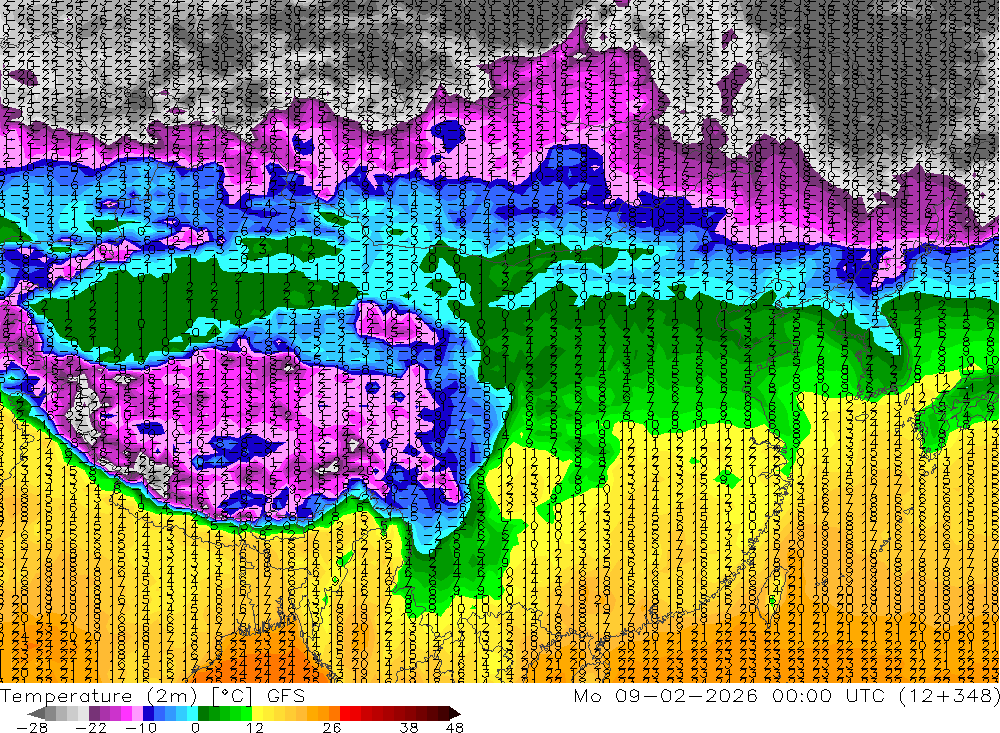Click the '48' legend value
The height and width of the screenshot is (733, 1000).
point(455,728)
